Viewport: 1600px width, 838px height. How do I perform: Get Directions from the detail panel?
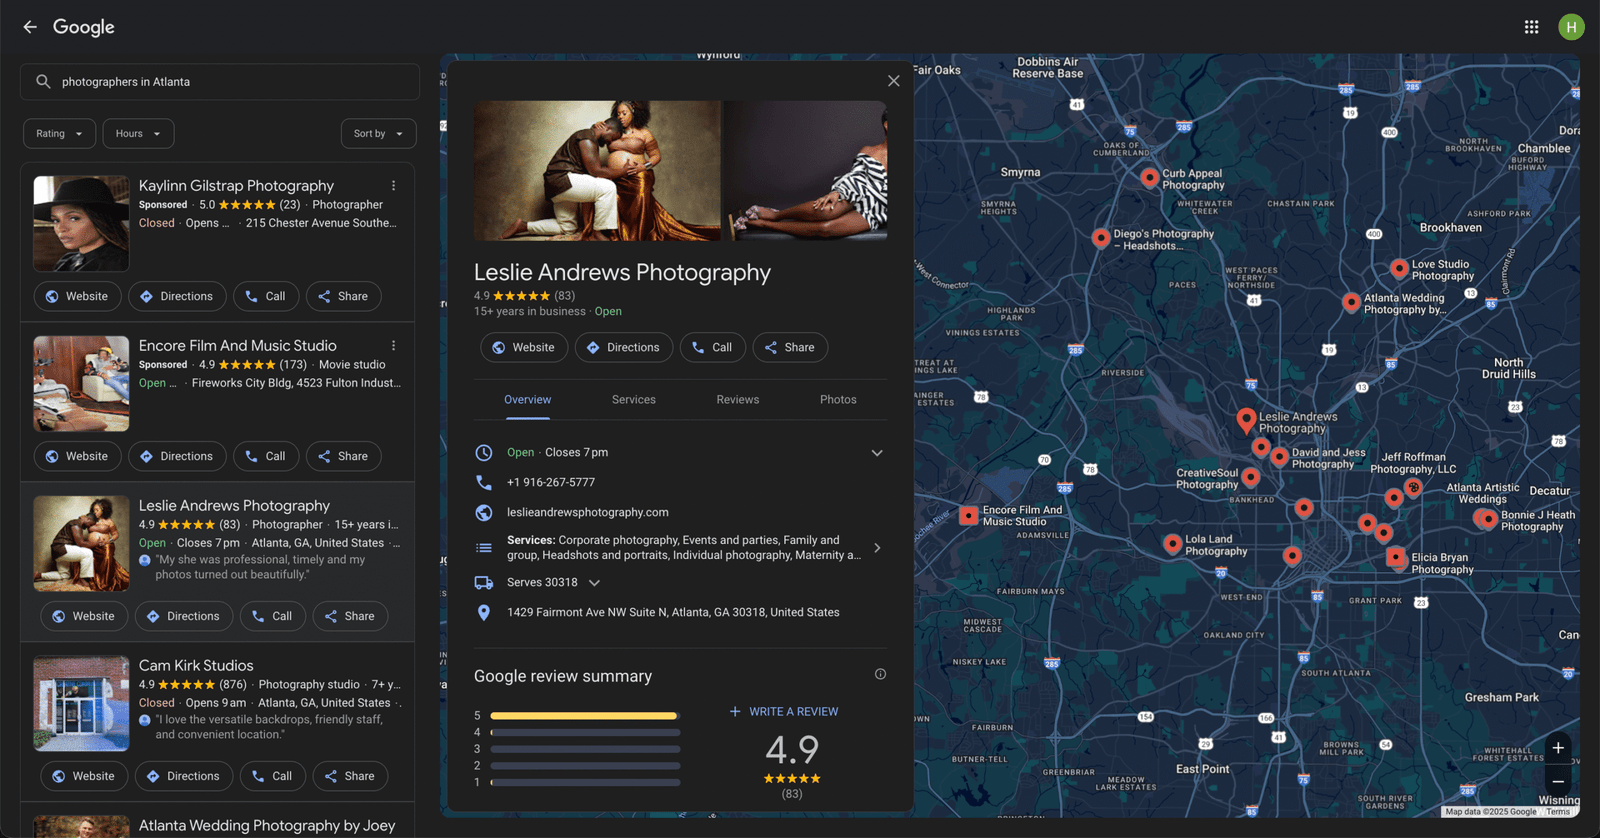click(624, 347)
